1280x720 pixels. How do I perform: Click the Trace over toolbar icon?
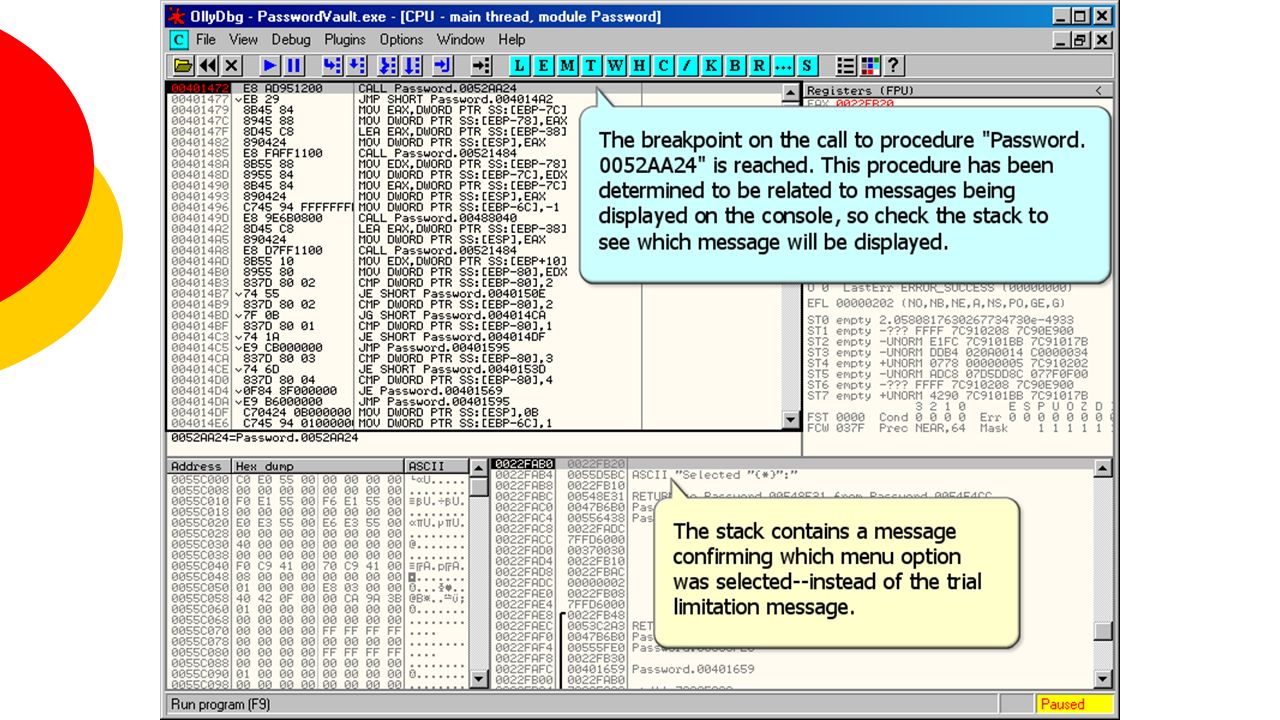(x=413, y=66)
